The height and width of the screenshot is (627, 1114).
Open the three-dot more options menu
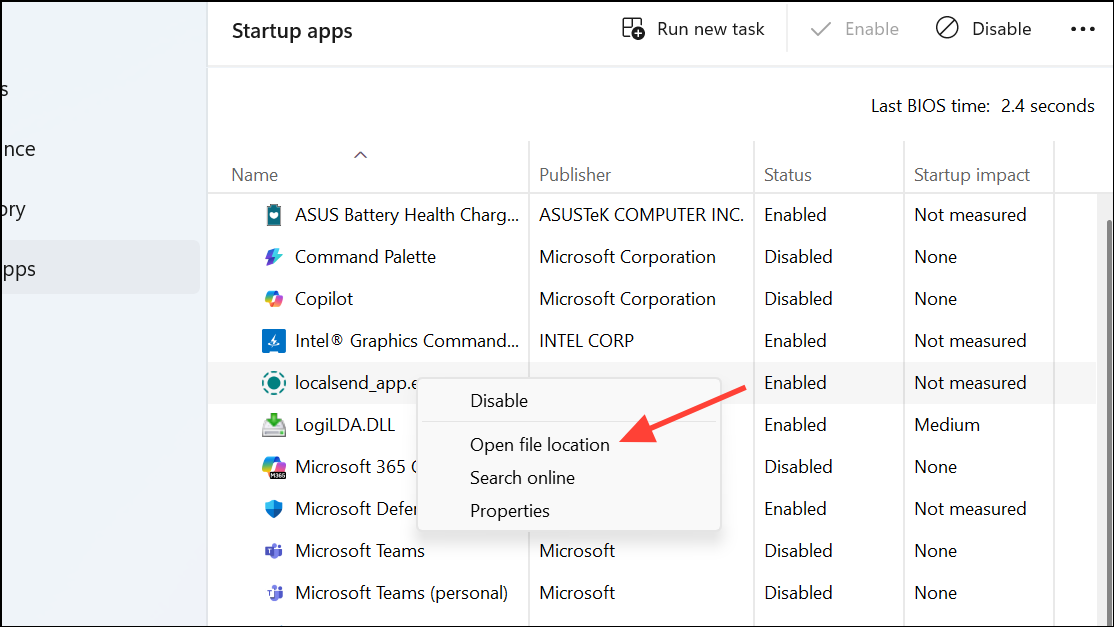tap(1083, 28)
